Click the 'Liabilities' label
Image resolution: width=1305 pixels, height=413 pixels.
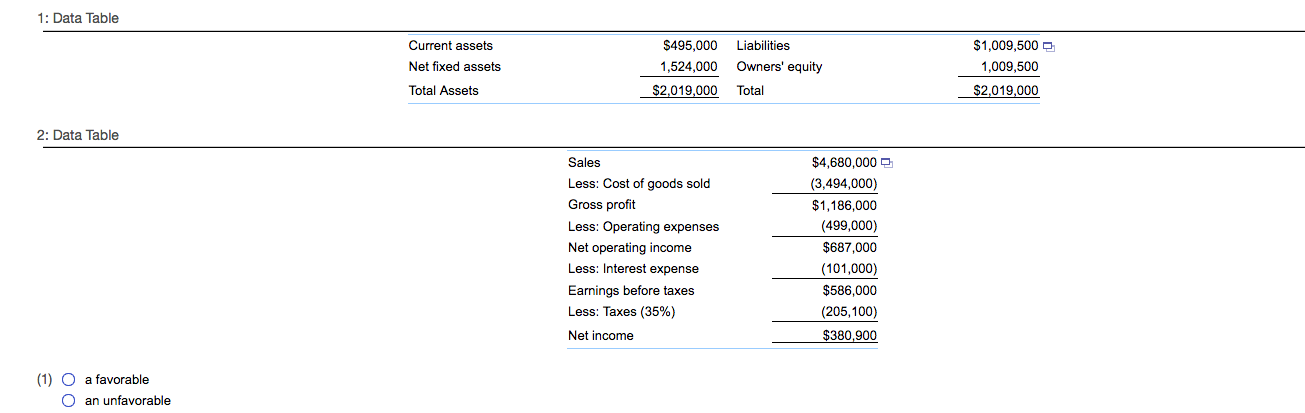click(763, 46)
